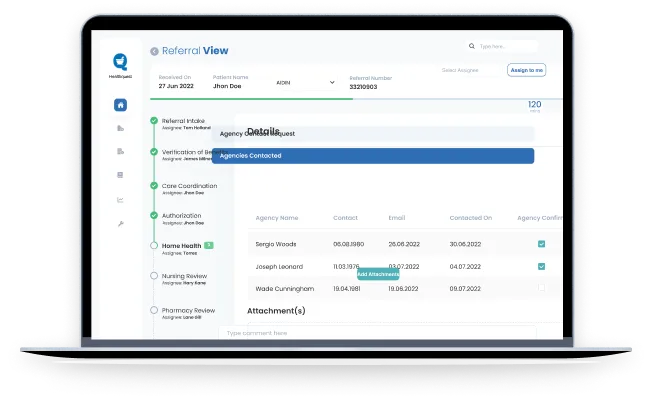Expand the ADEN dropdown
This screenshot has height=400, width=652.
click(306, 83)
